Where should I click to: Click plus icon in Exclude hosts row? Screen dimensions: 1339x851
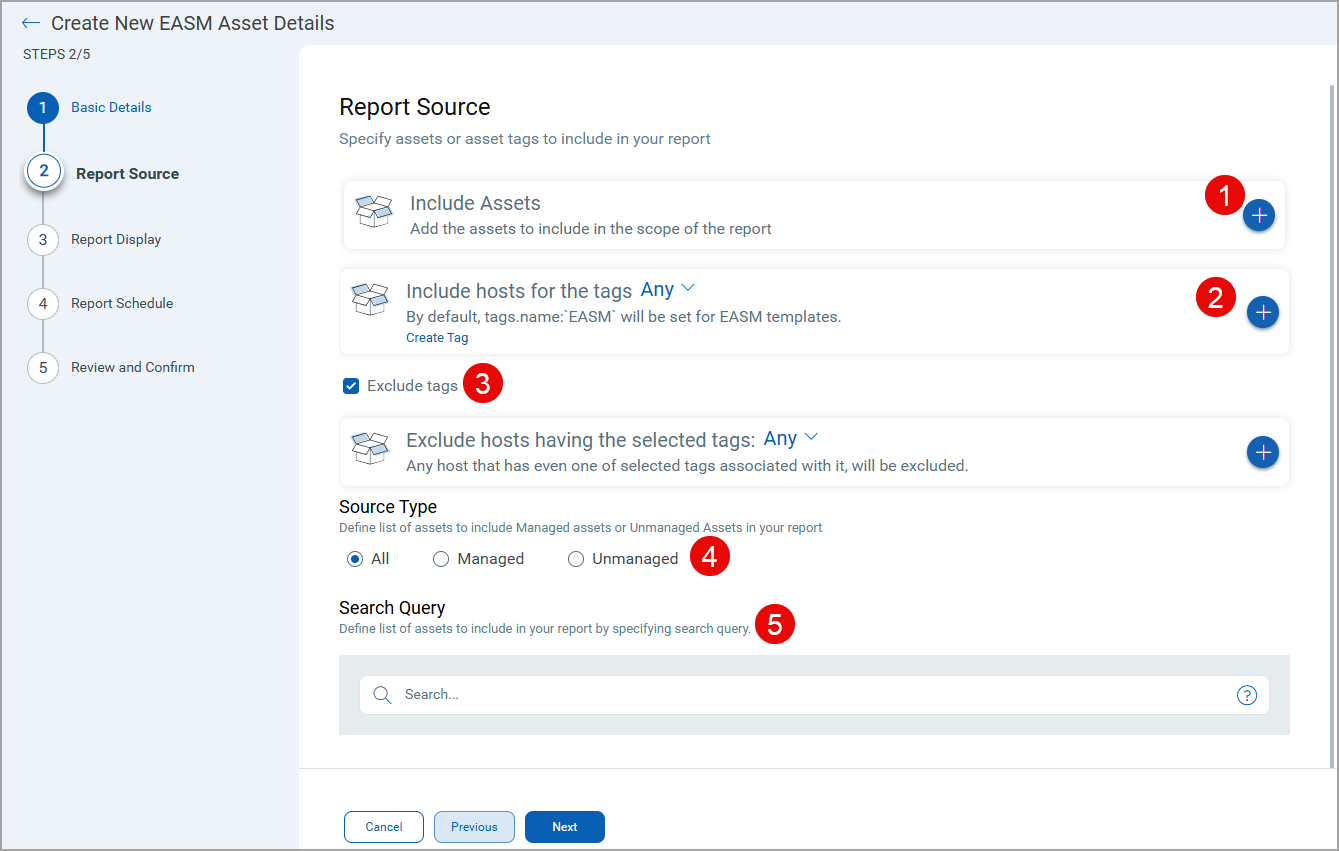point(1263,452)
